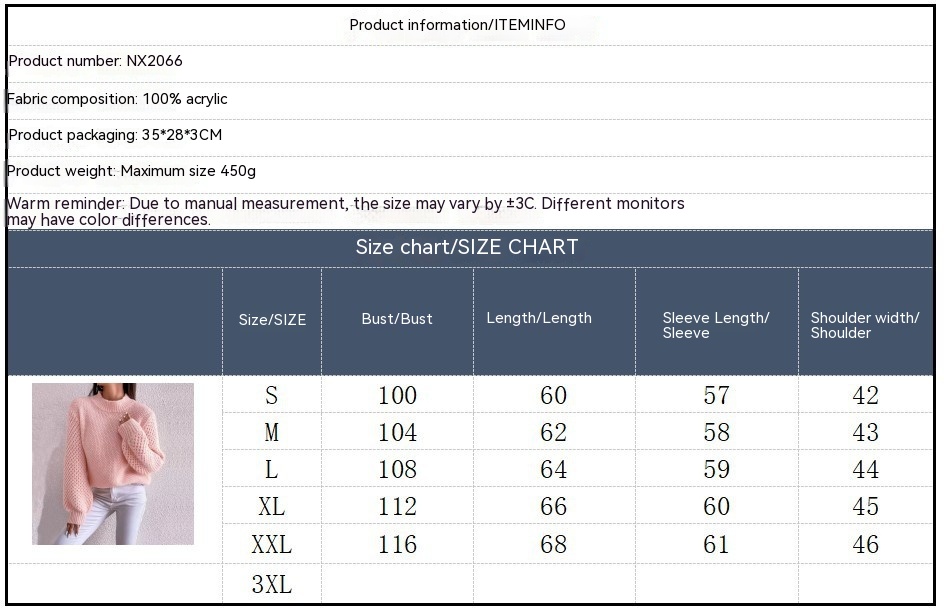Viewport: 944px width, 615px height.
Task: Click the product packaging 35*28*3CM line
Action: pyautogui.click(x=115, y=135)
